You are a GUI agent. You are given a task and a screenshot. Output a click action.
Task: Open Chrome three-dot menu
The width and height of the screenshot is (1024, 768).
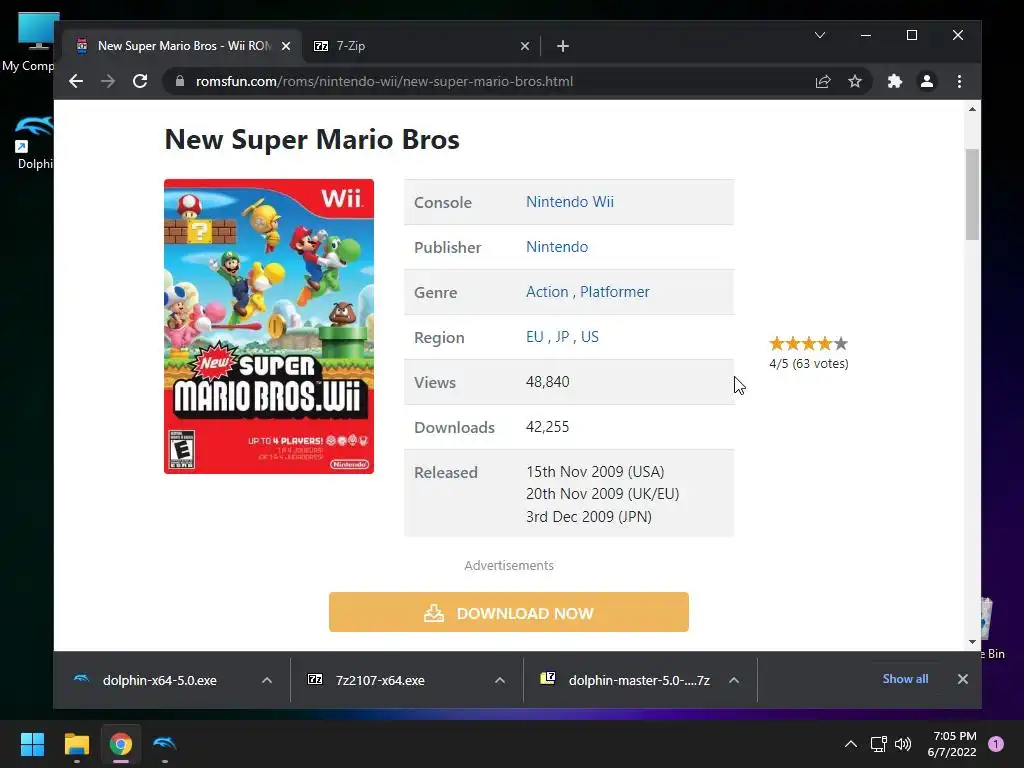coord(959,82)
